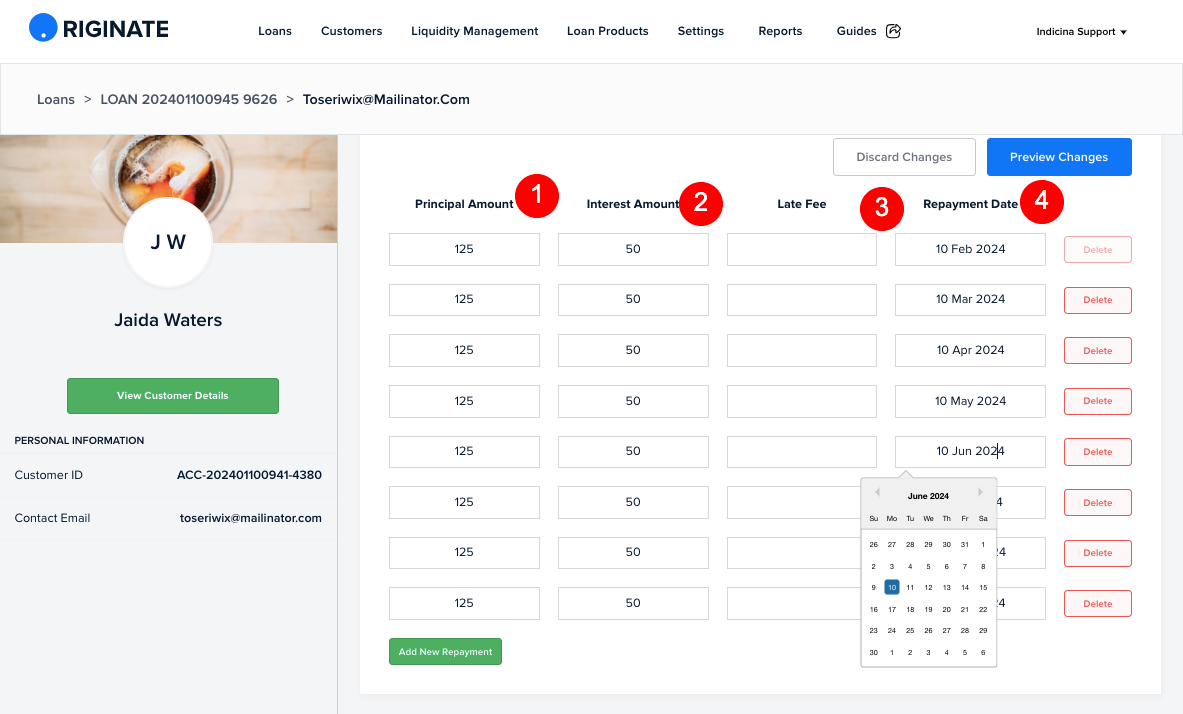Click View Customer Details button
The width and height of the screenshot is (1183, 714).
[173, 395]
